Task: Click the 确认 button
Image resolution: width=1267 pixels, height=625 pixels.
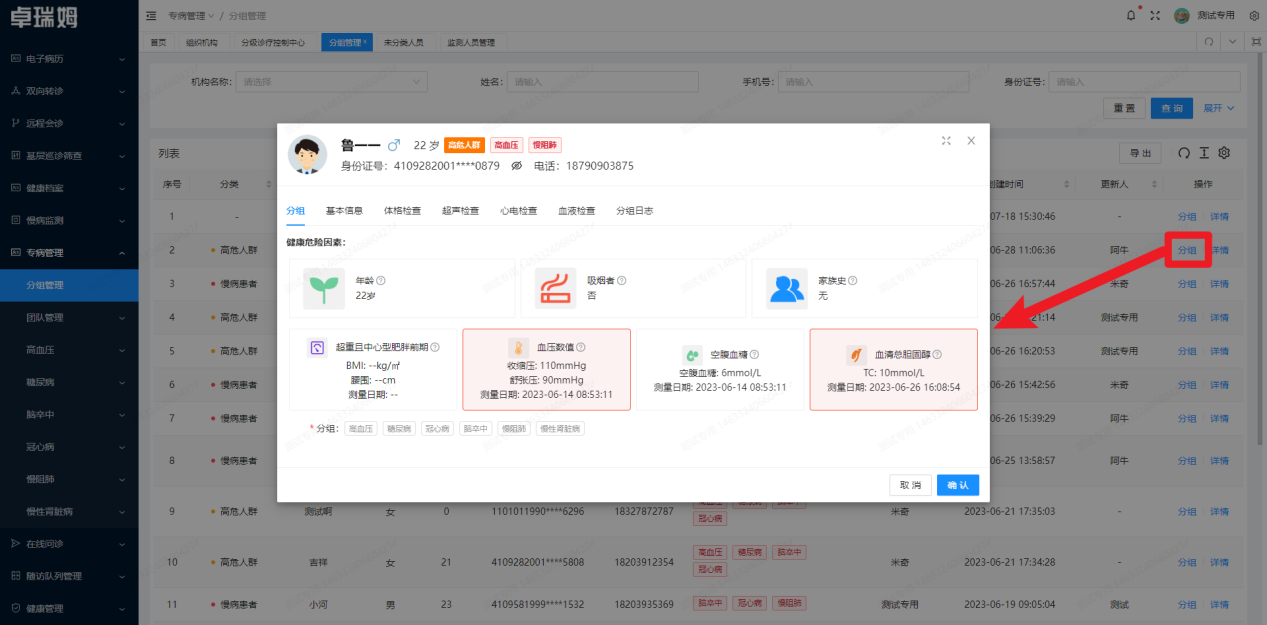Action: pos(957,485)
